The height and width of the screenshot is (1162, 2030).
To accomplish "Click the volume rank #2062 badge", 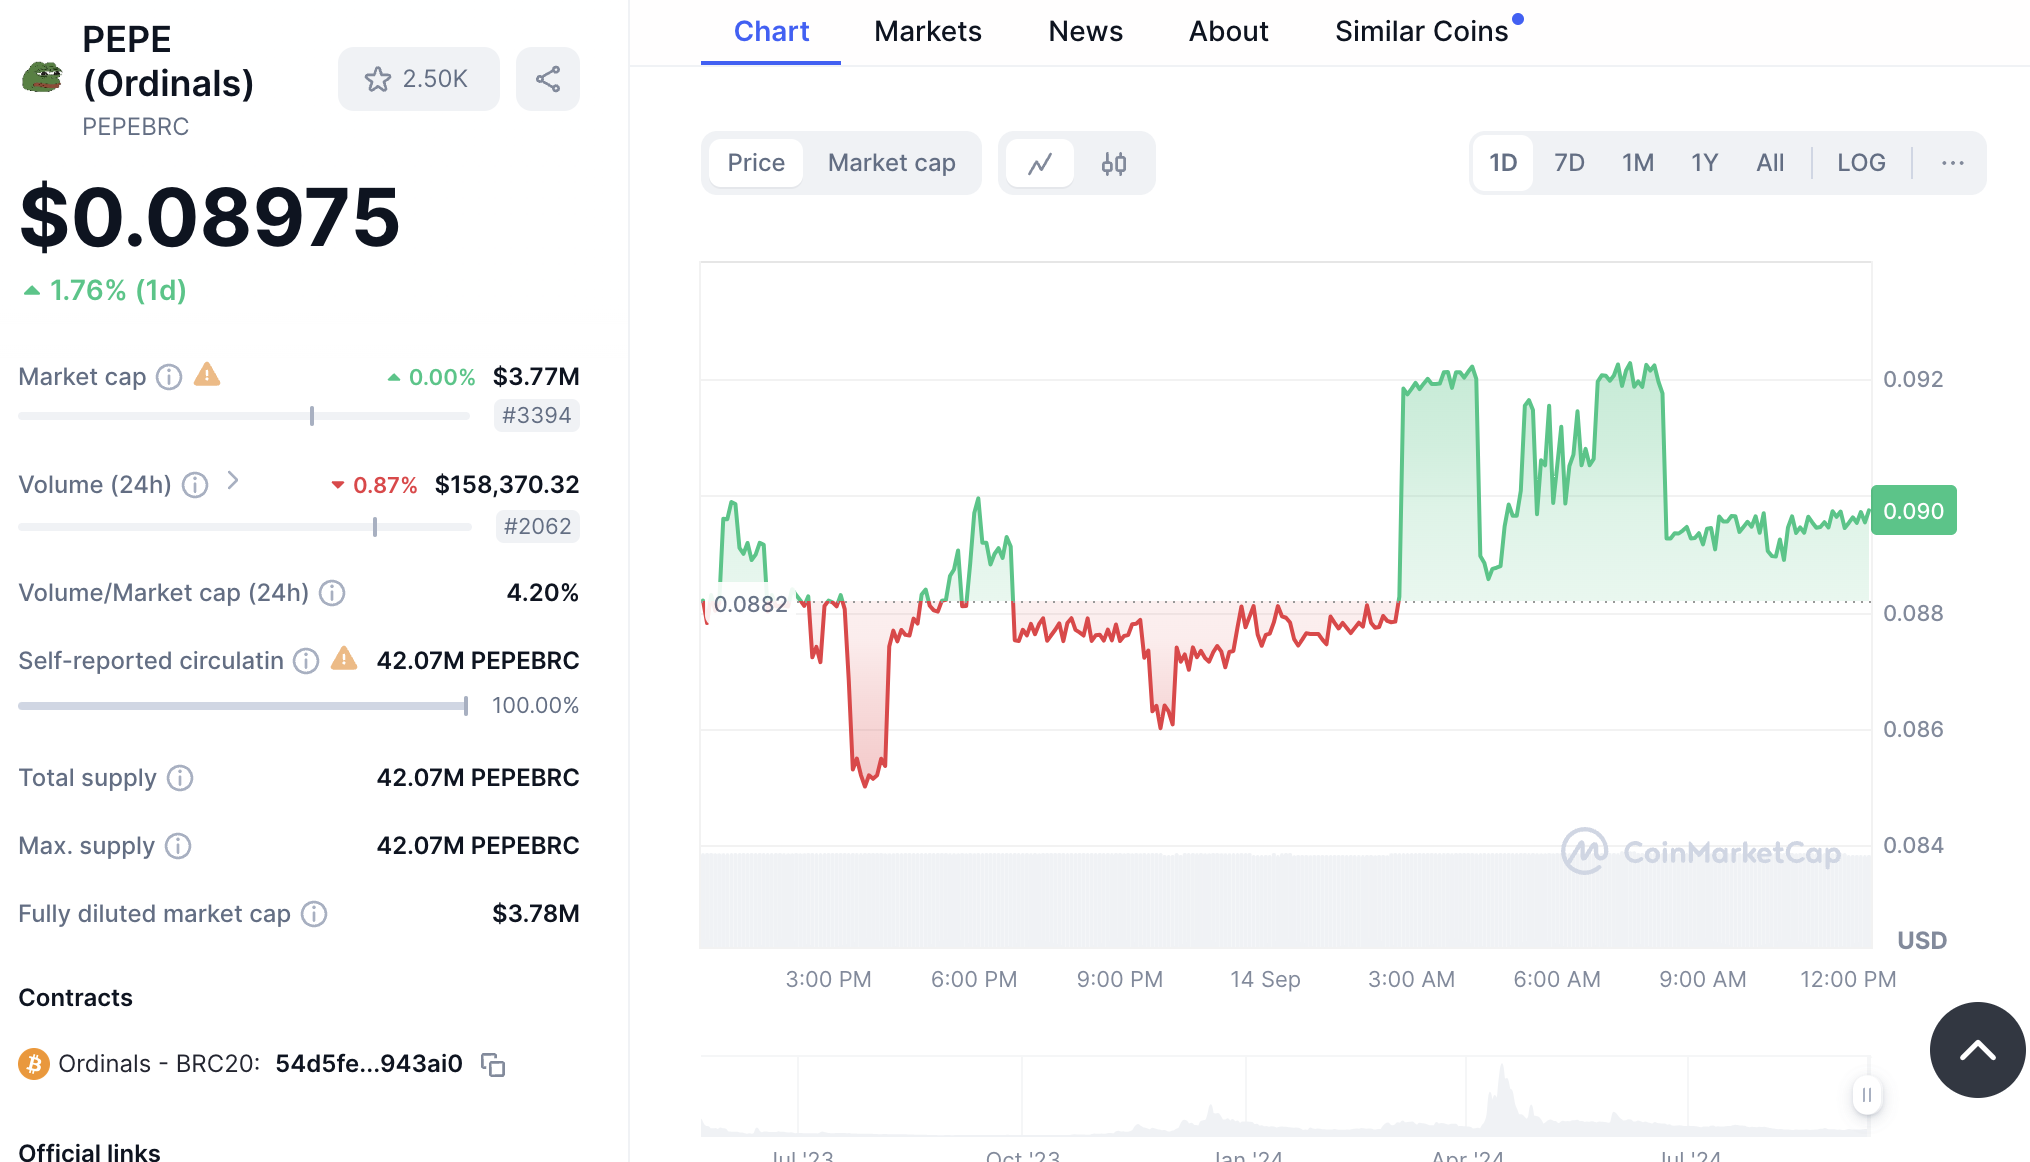I will click(x=537, y=527).
